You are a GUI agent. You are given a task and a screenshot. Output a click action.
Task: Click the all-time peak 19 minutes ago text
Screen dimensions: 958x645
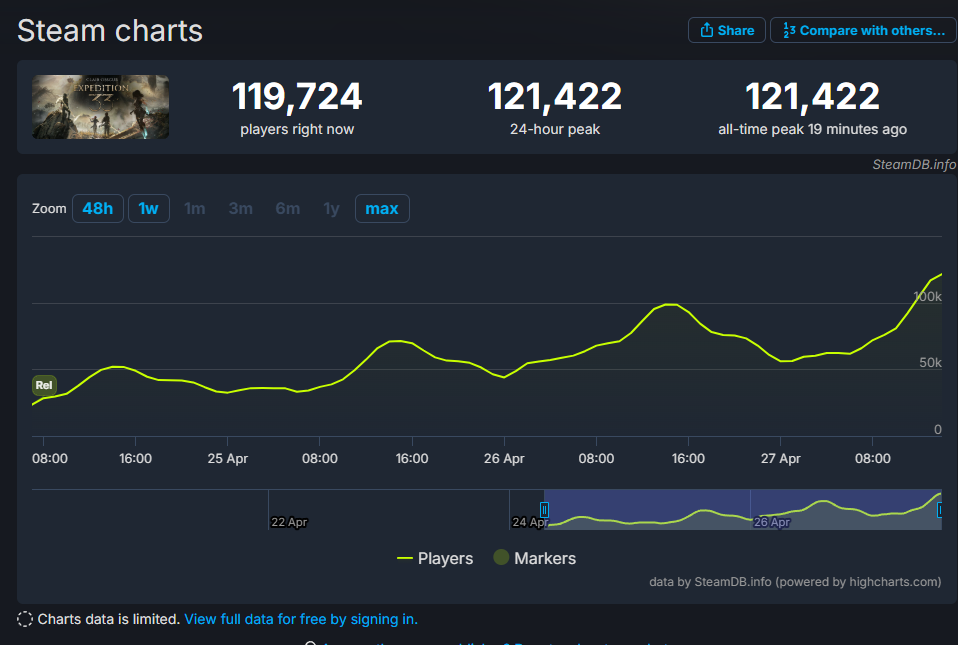(x=812, y=129)
